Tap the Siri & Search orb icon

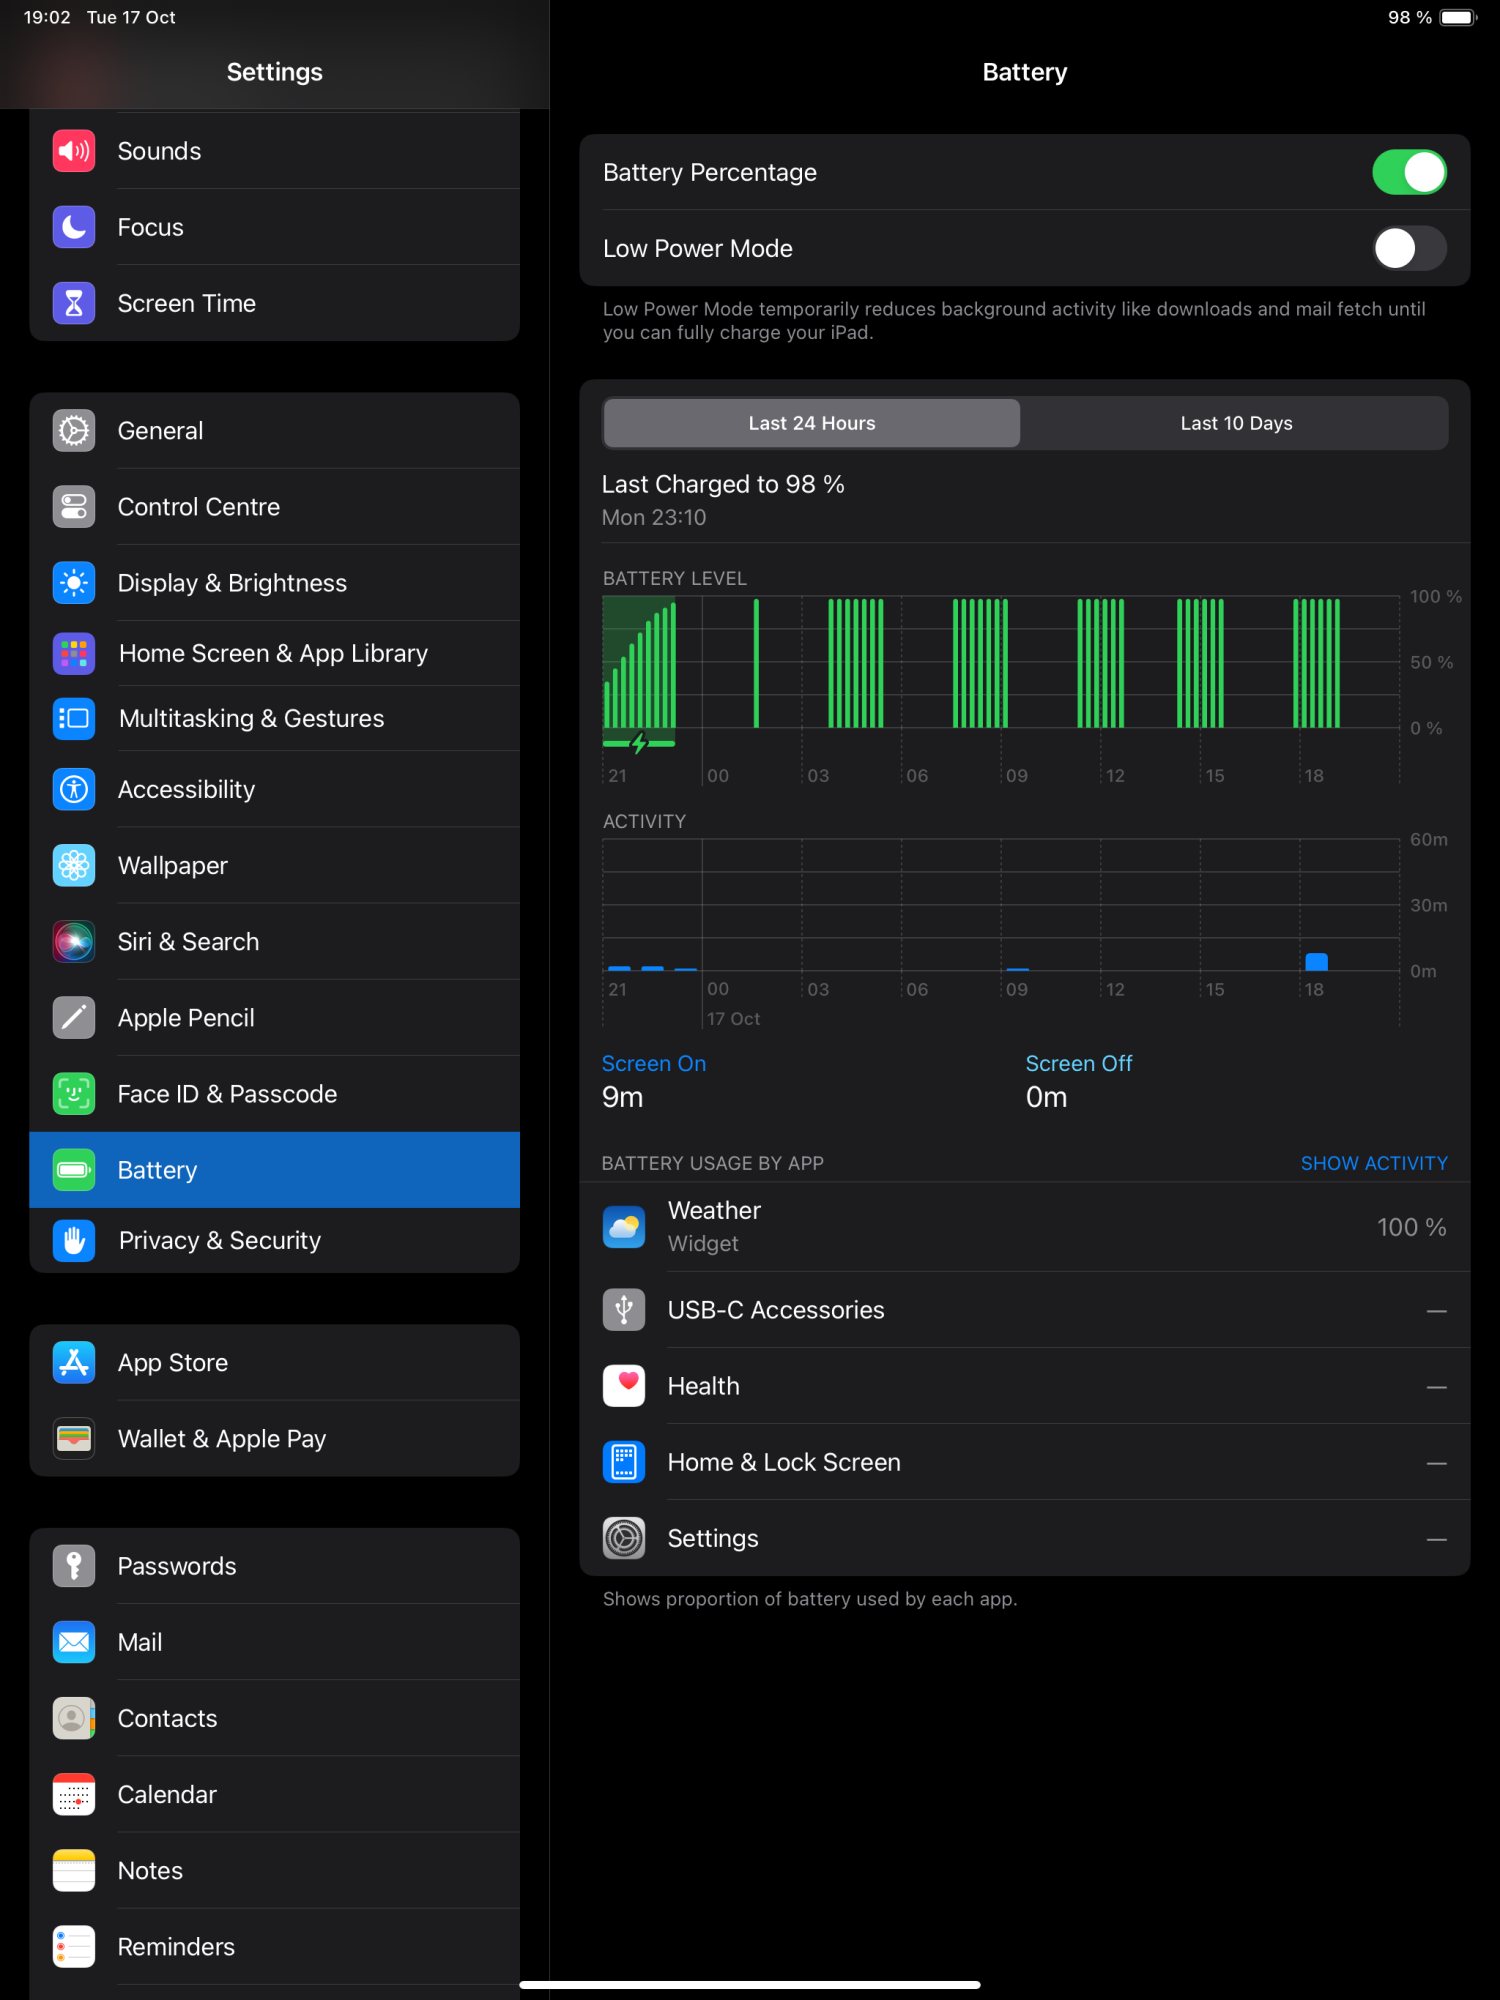tap(74, 941)
